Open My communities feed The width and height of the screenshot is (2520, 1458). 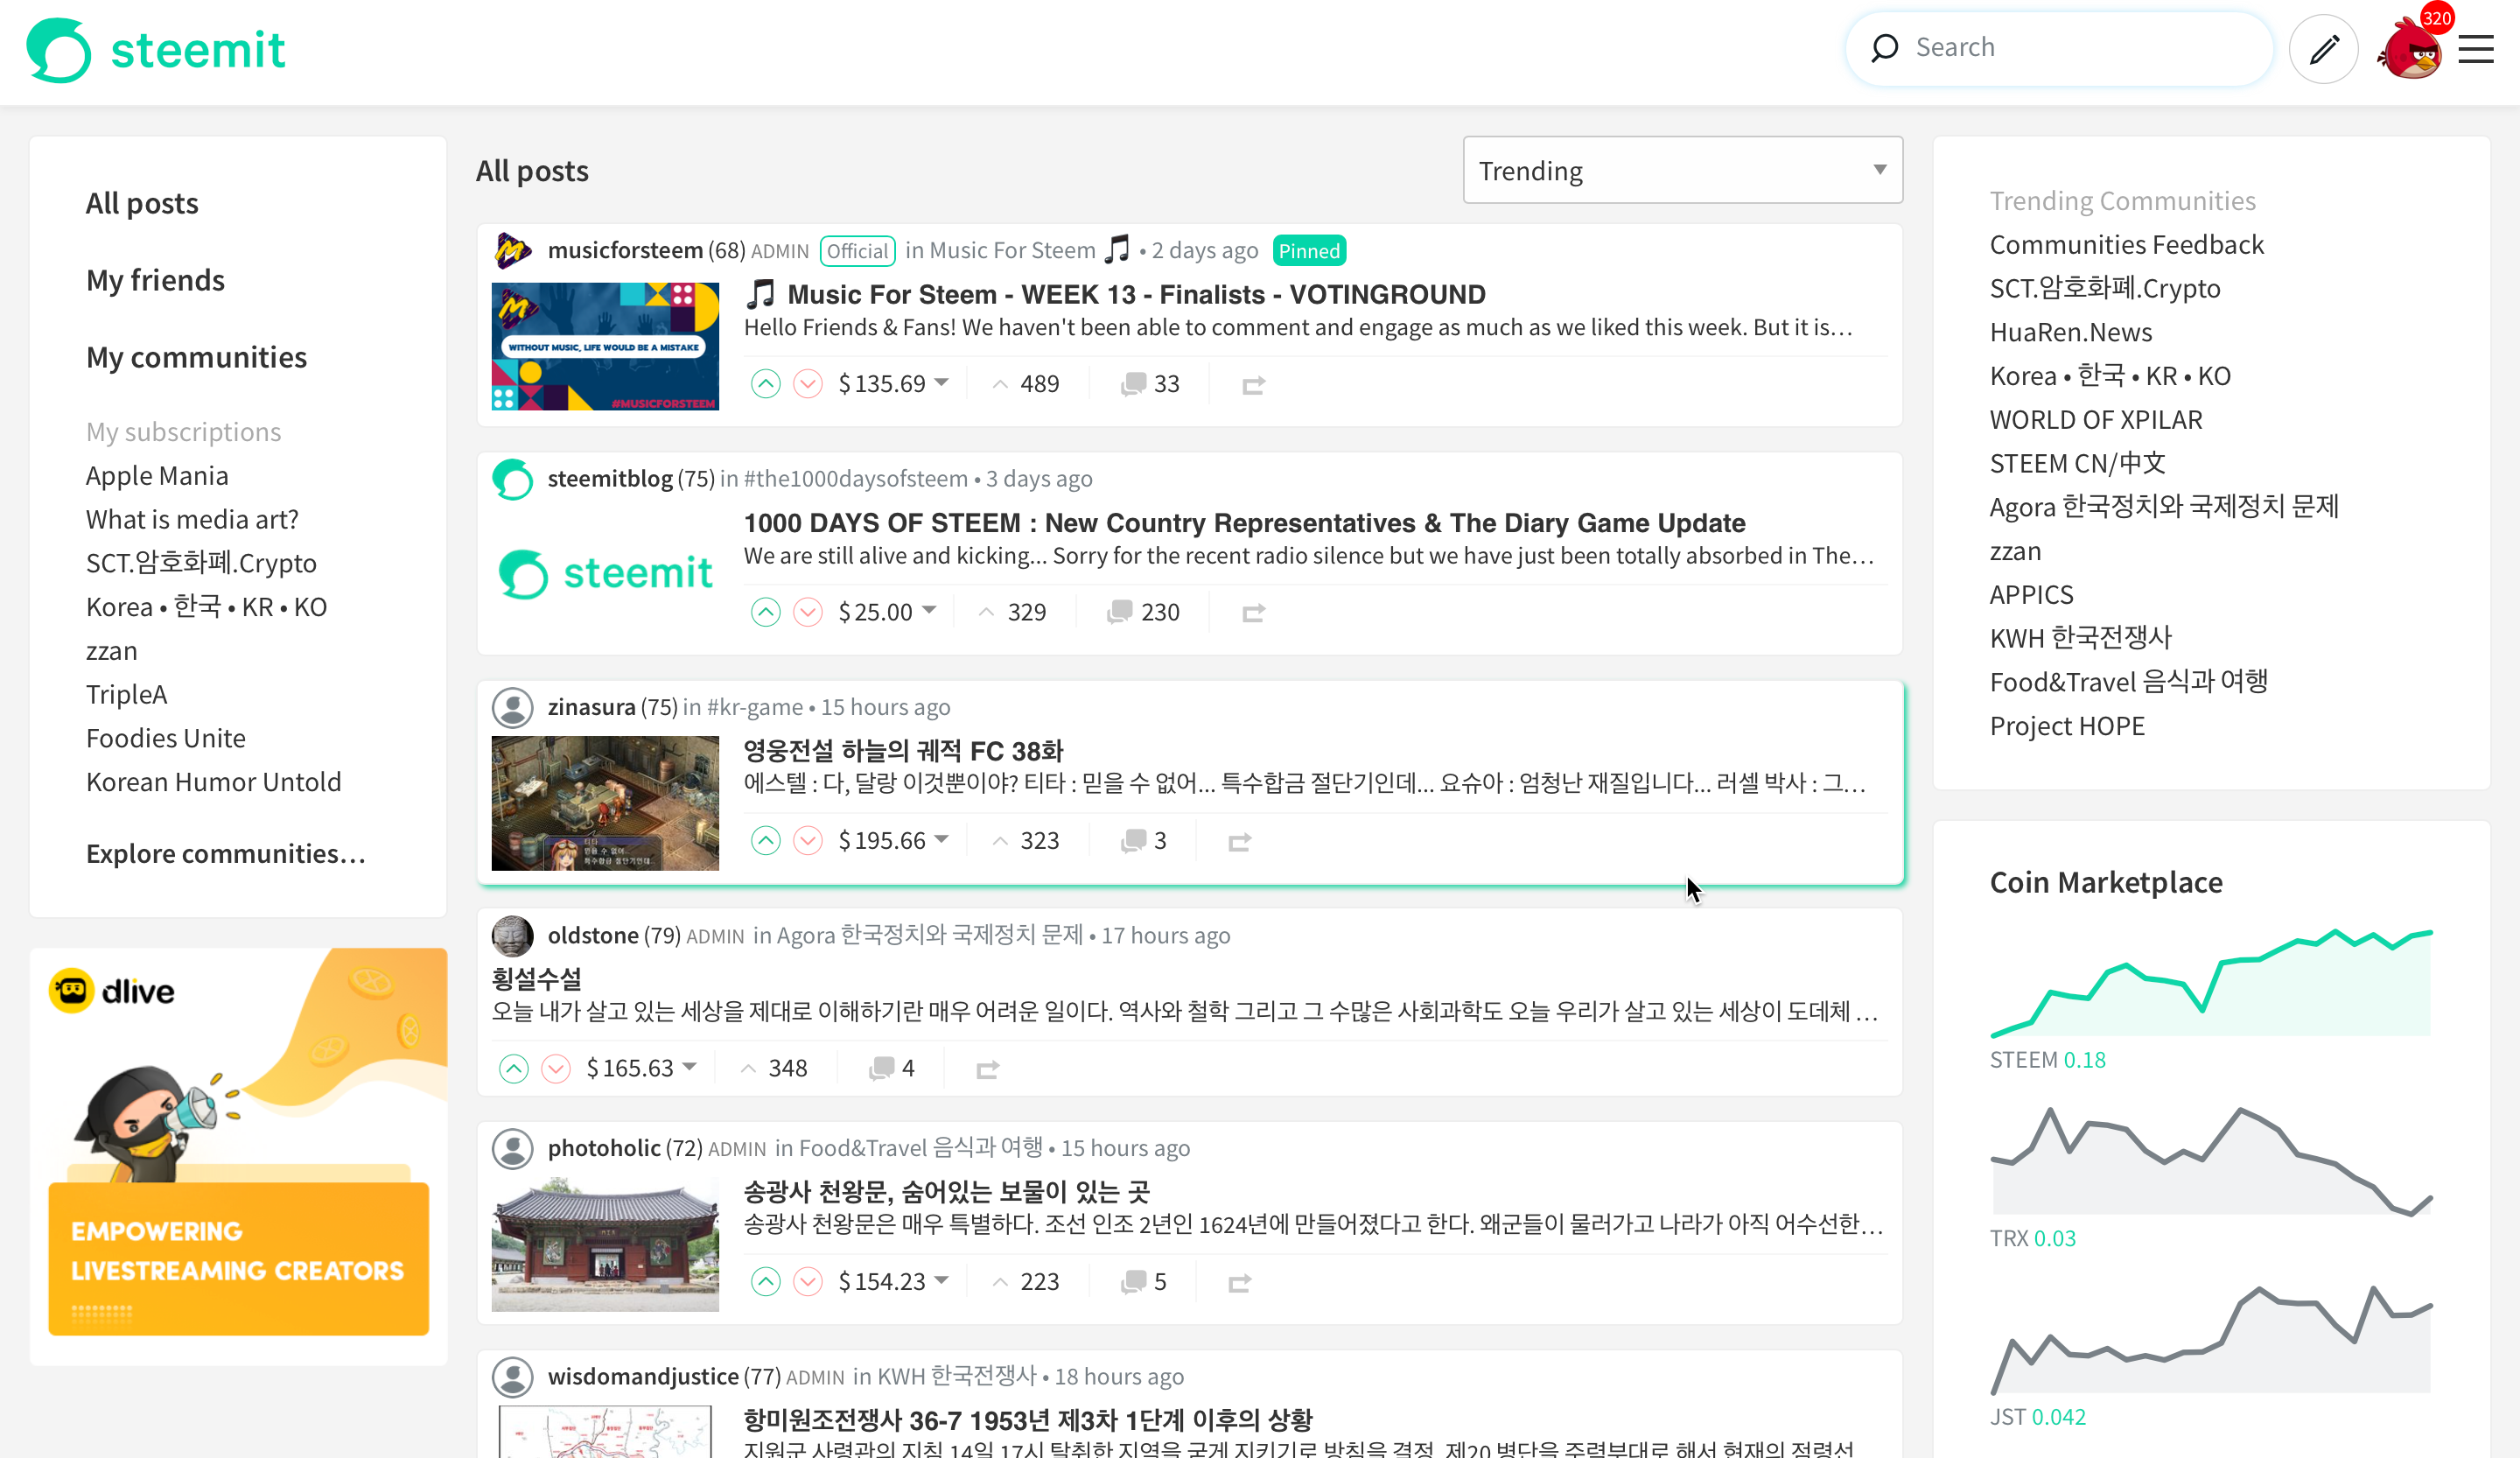[196, 357]
